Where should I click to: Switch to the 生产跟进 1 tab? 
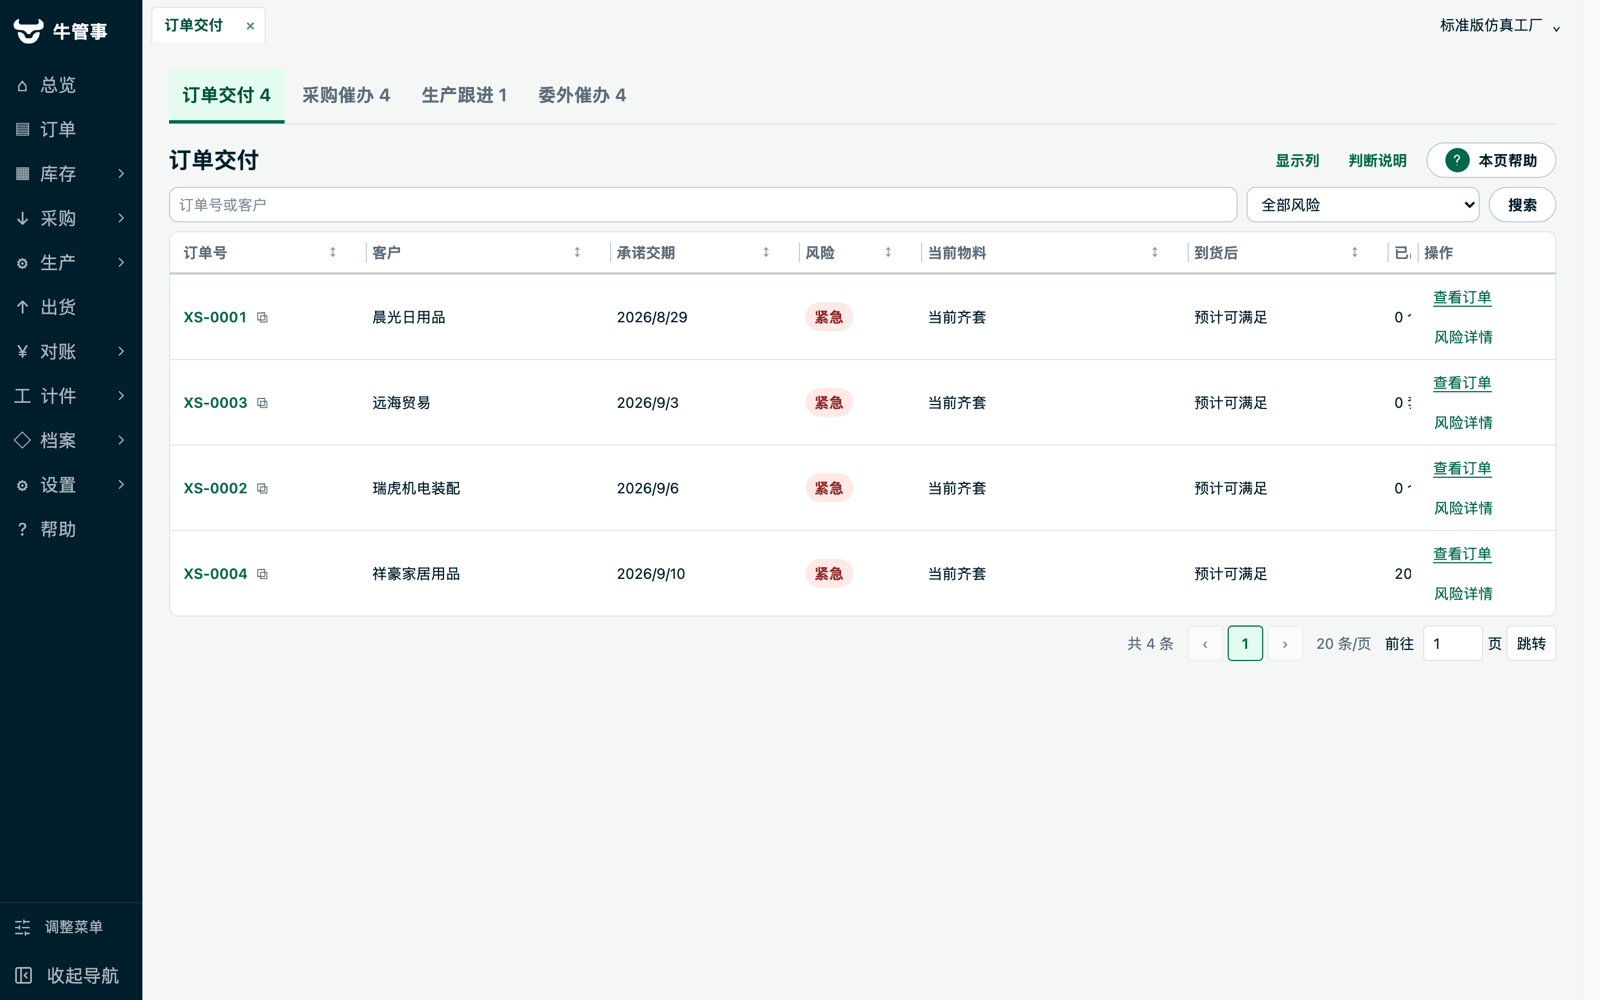464,96
